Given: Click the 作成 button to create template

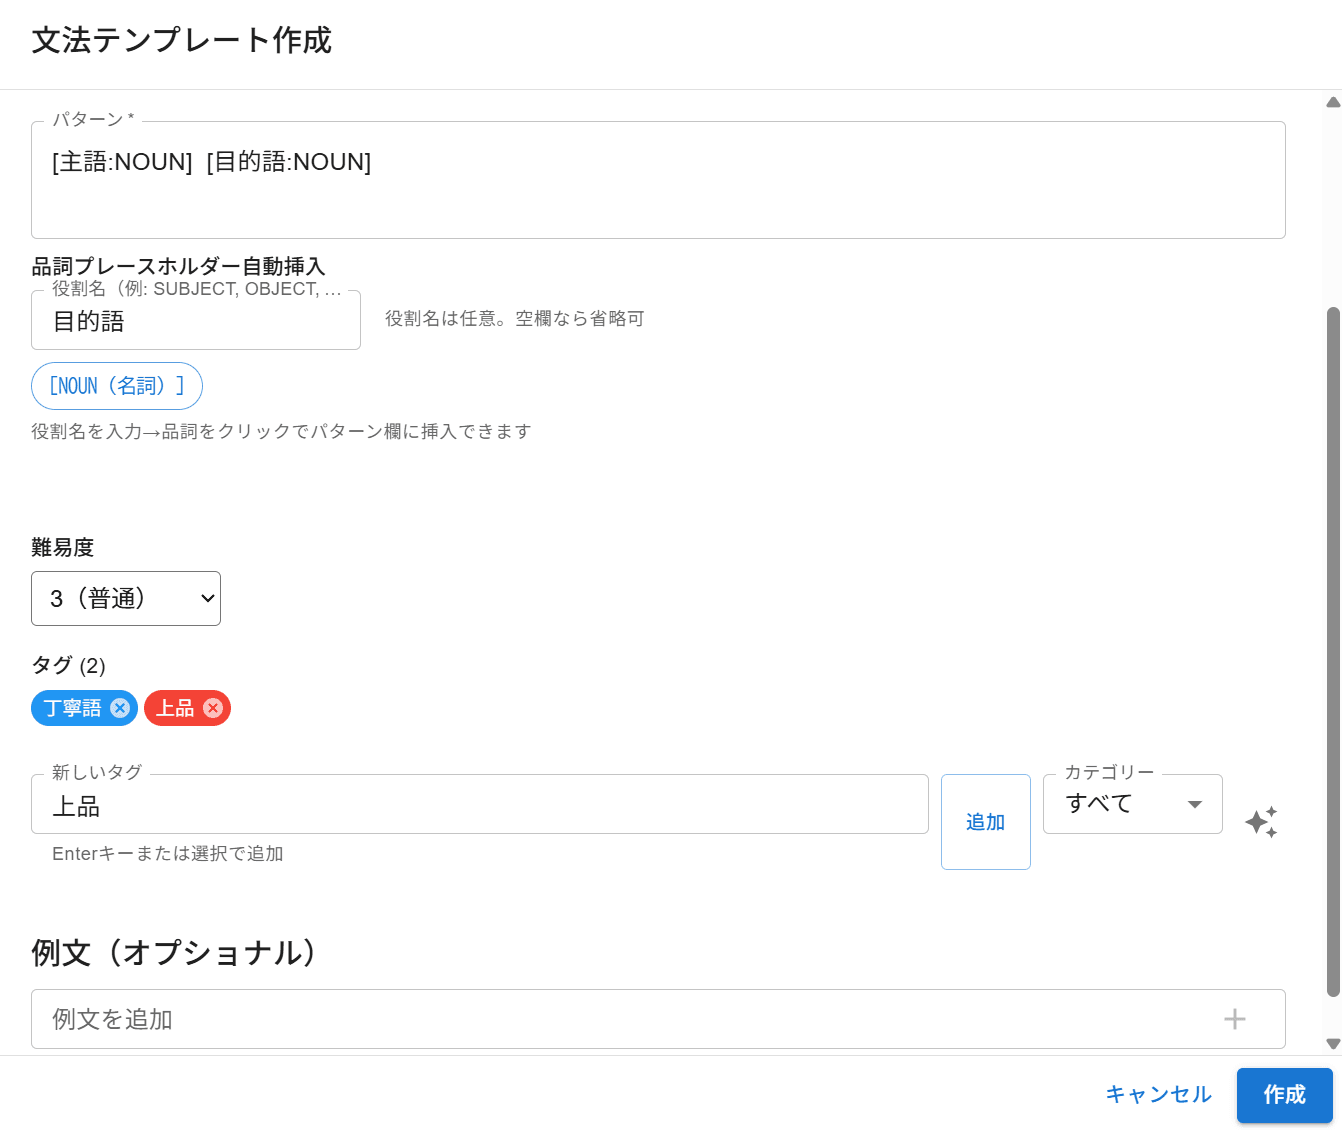Looking at the screenshot, I should 1284,1095.
